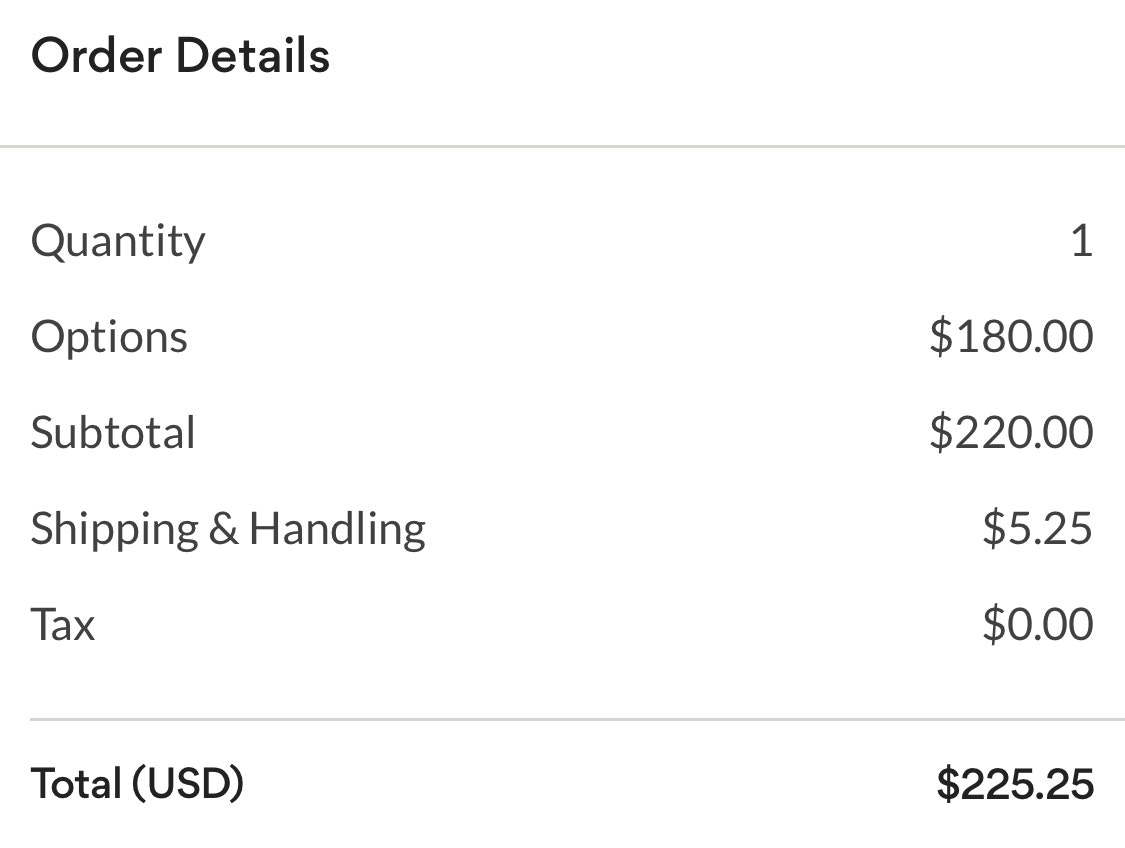Select the Options label
Viewport: 1125px width, 848px height.
pos(109,337)
